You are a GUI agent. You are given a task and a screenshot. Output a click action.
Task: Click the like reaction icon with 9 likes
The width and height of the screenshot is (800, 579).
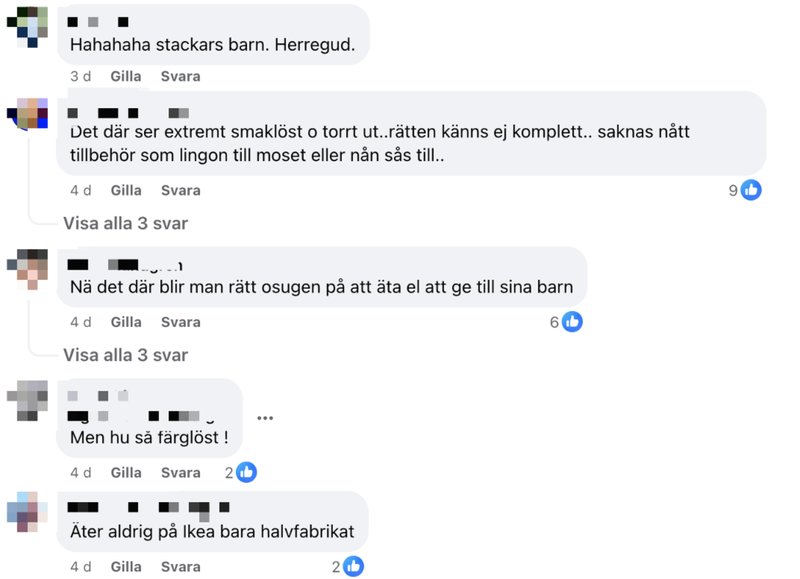tap(751, 190)
